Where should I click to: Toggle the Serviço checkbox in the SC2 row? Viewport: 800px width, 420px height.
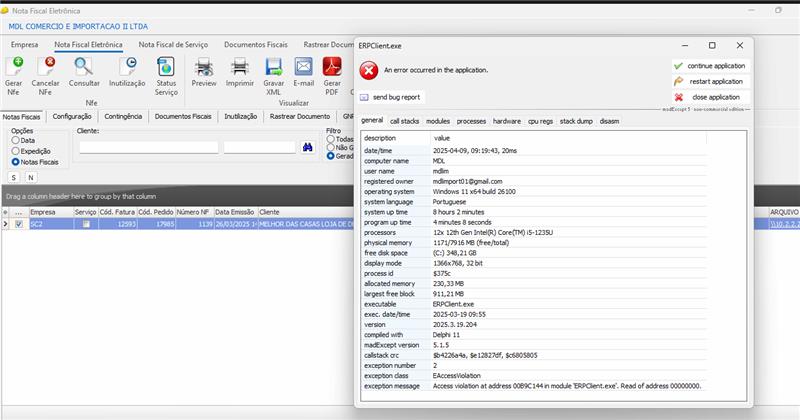(86, 225)
